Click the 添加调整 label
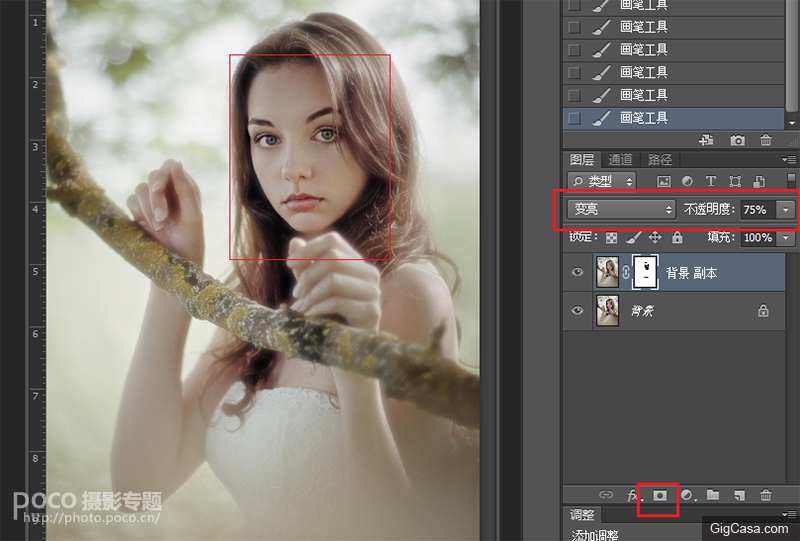The image size is (800, 541). 595,534
